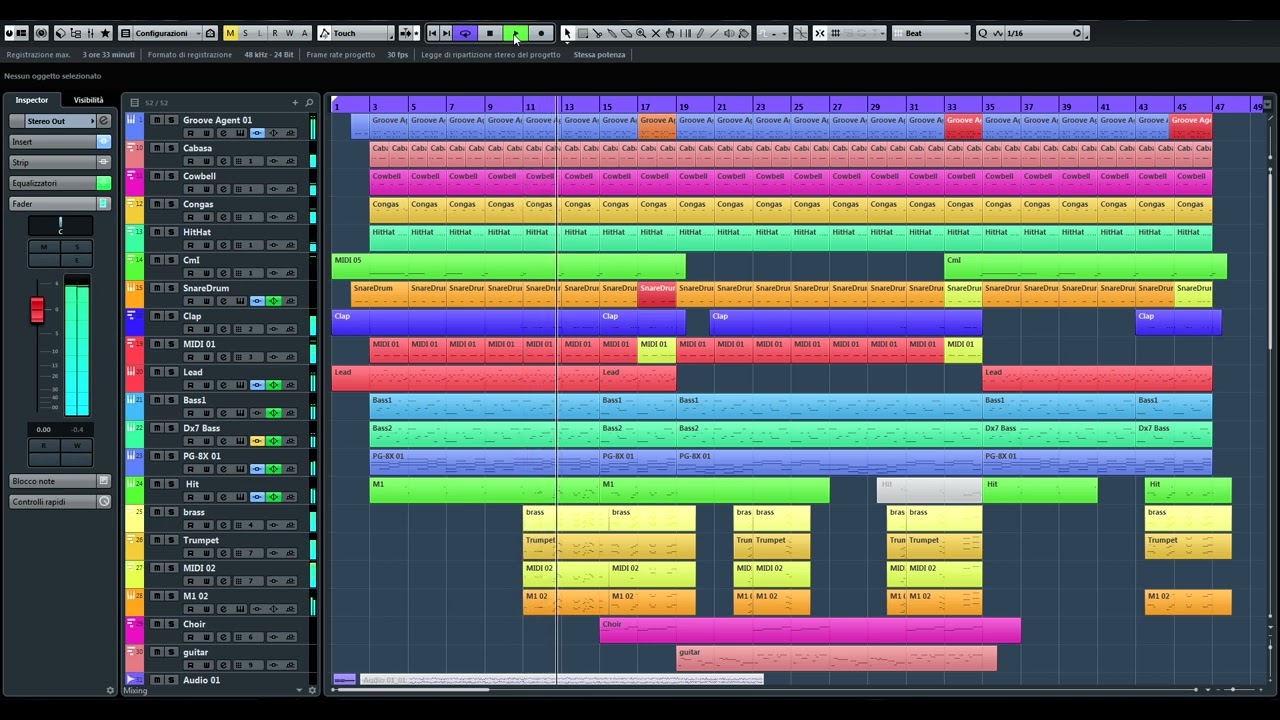Select the Play speaker tool
This screenshot has width=1280, height=720.
point(729,33)
